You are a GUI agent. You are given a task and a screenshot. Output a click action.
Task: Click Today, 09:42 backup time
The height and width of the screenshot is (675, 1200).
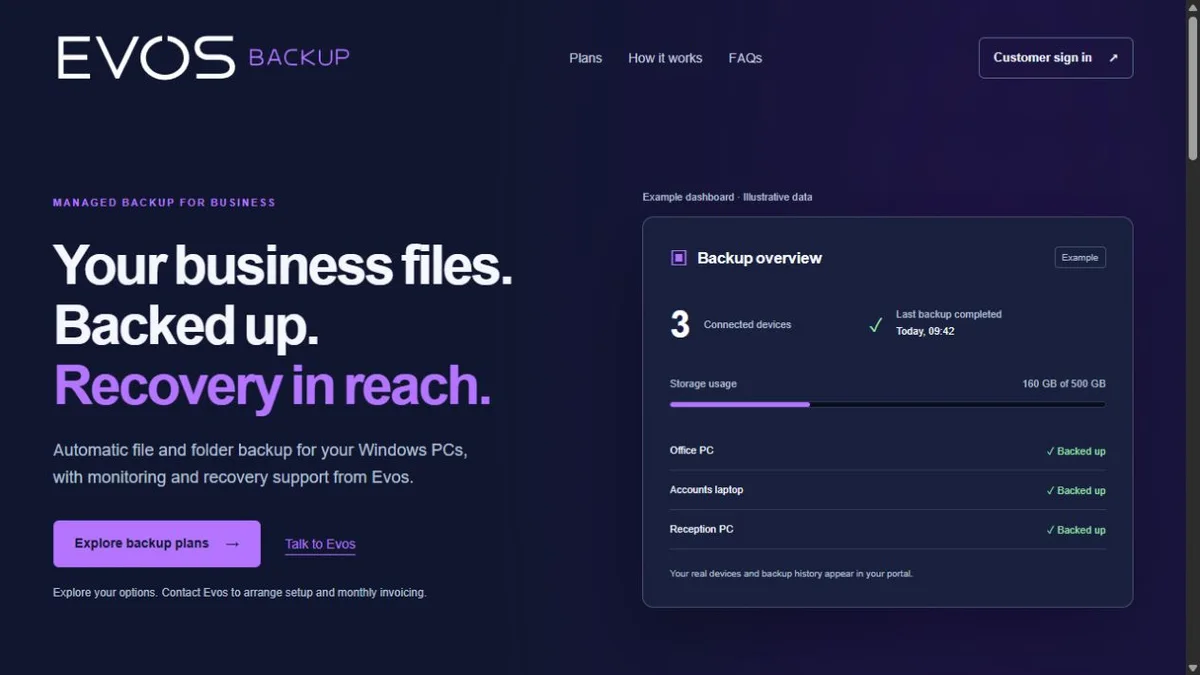(925, 331)
